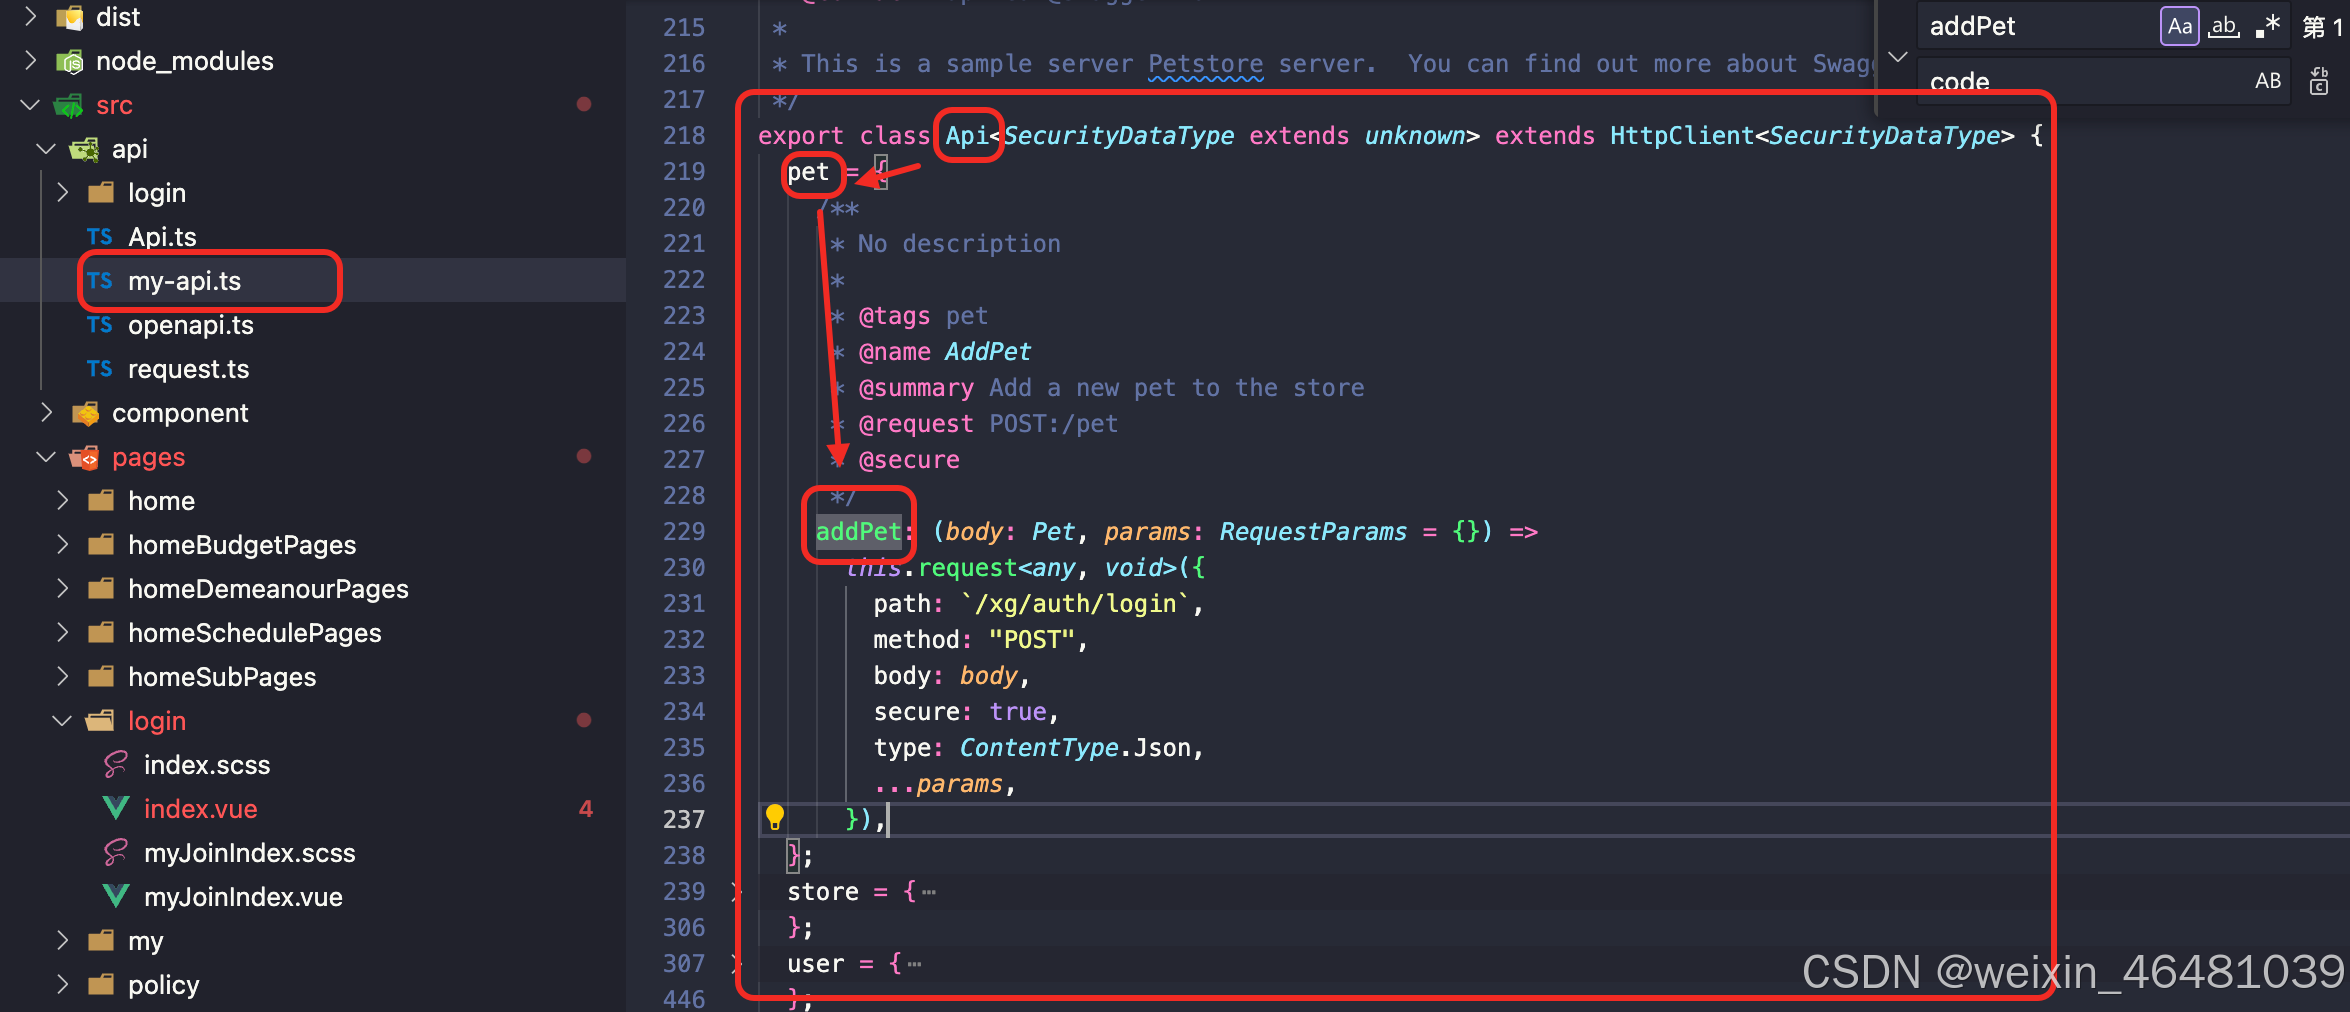Click the lightbulb quick-fix on line 237
Screen dimensions: 2350x1012
pyautogui.click(x=777, y=818)
